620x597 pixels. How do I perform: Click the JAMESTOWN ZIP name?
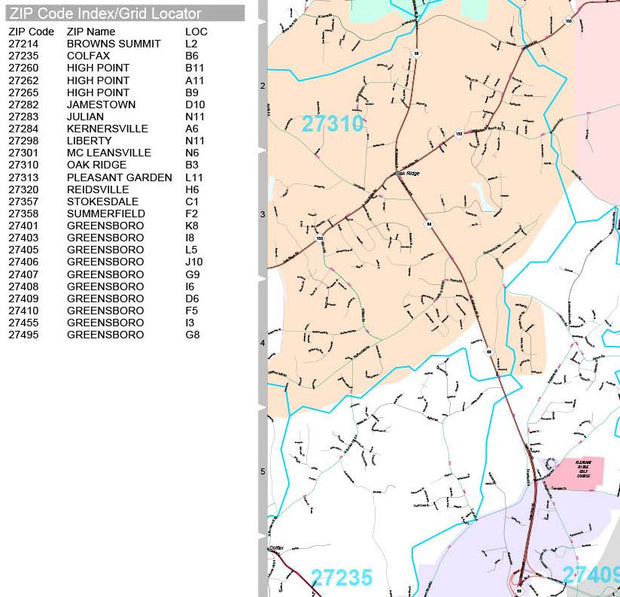click(x=101, y=105)
